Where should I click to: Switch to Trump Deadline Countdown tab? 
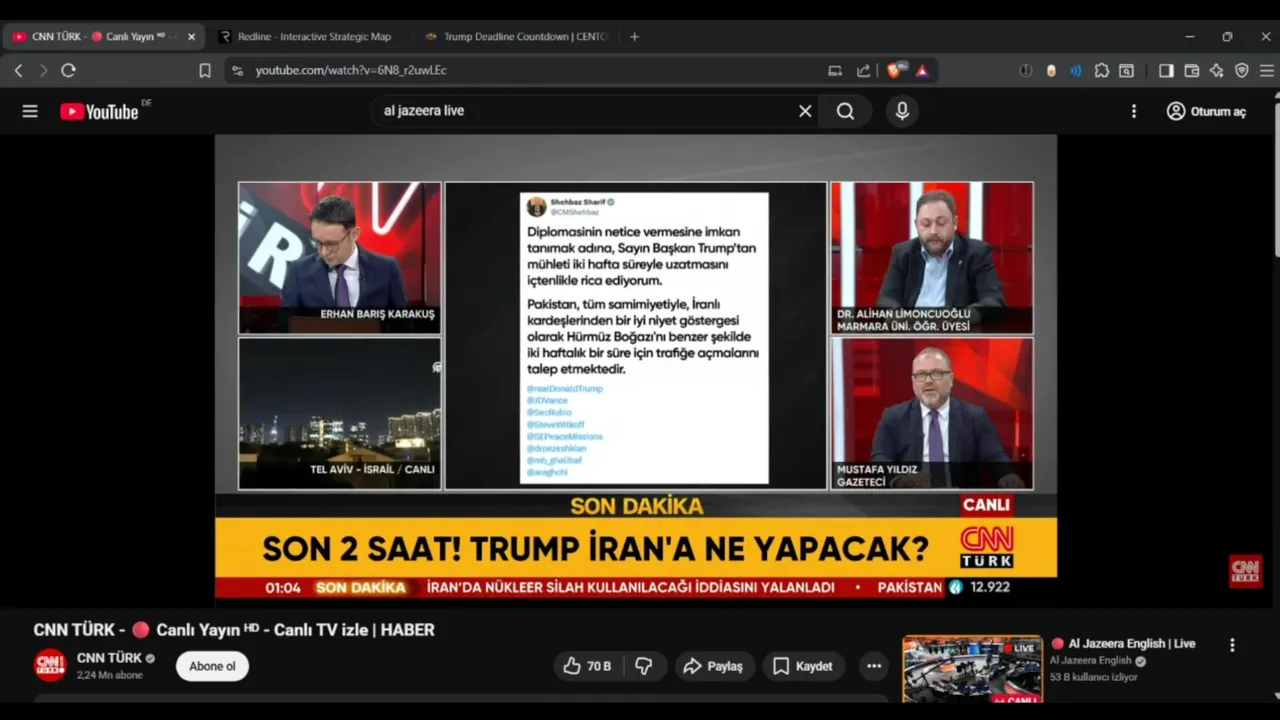[x=514, y=37]
